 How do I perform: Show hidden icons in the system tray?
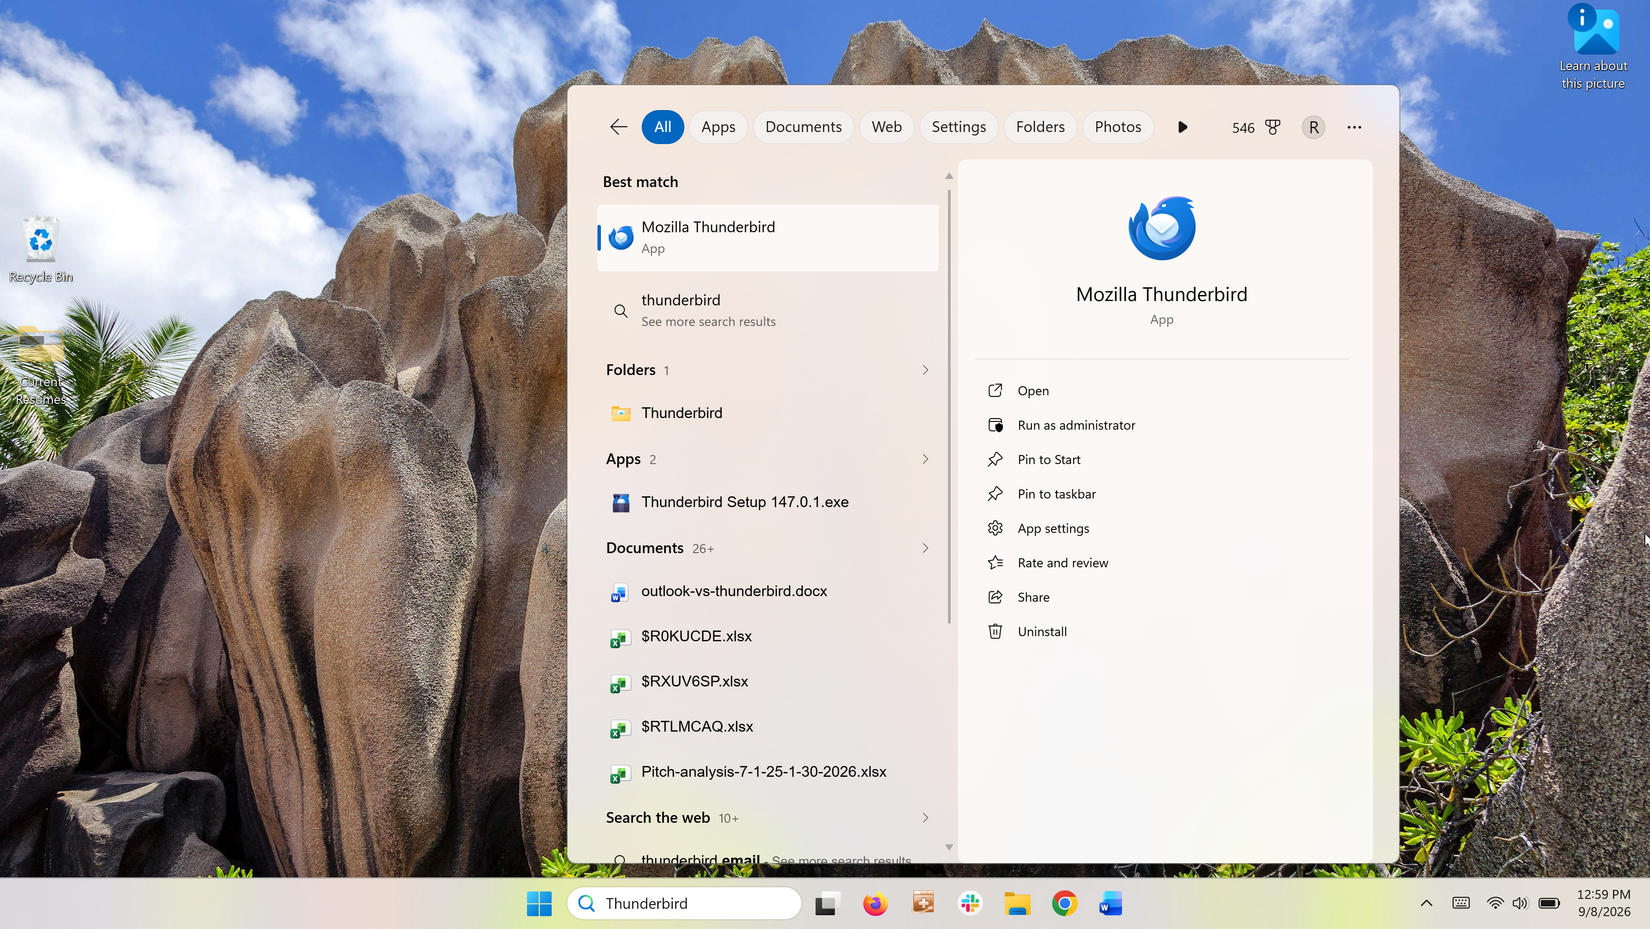click(1426, 904)
